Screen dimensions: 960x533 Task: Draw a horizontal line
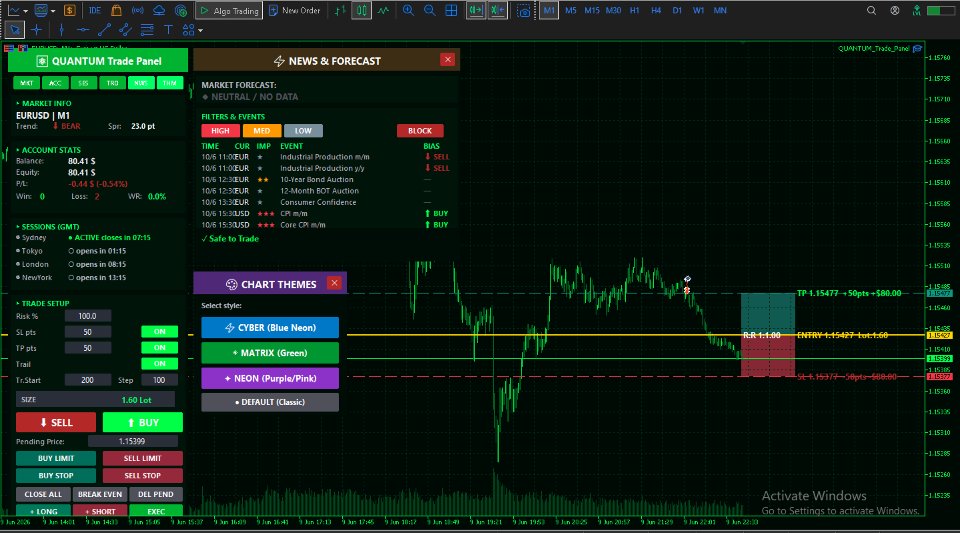point(83,29)
